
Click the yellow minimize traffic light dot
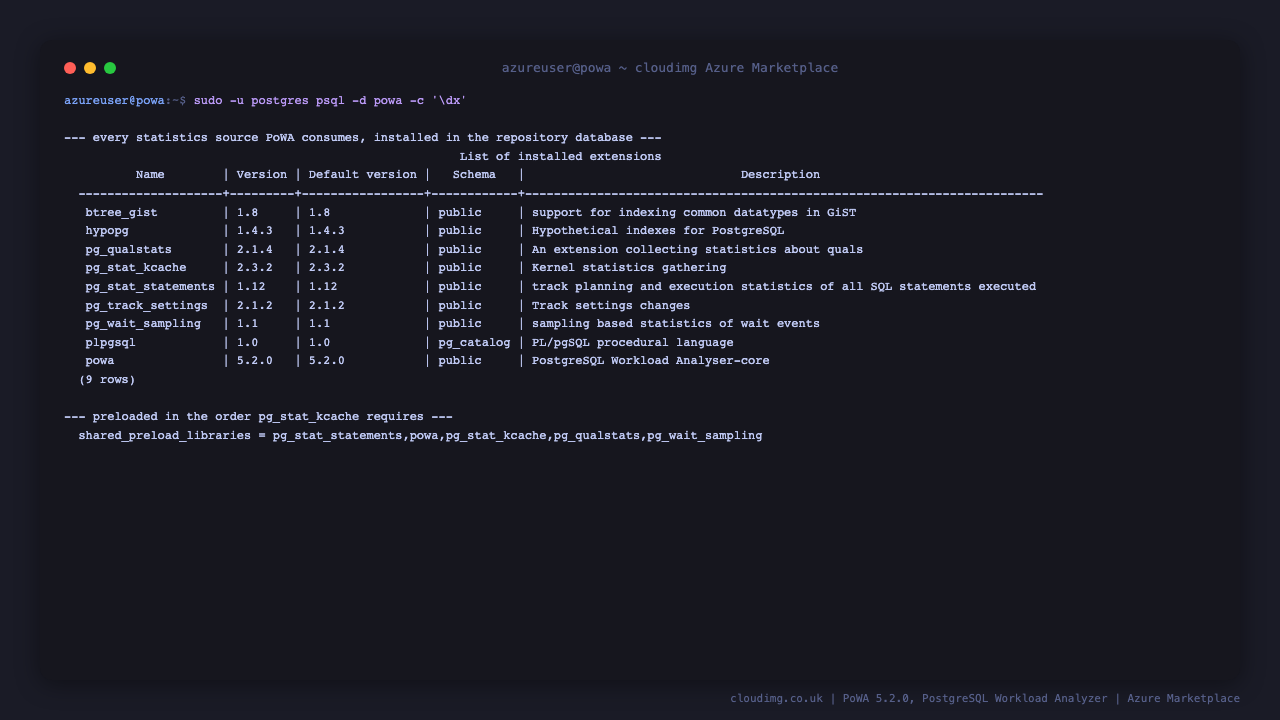[90, 68]
